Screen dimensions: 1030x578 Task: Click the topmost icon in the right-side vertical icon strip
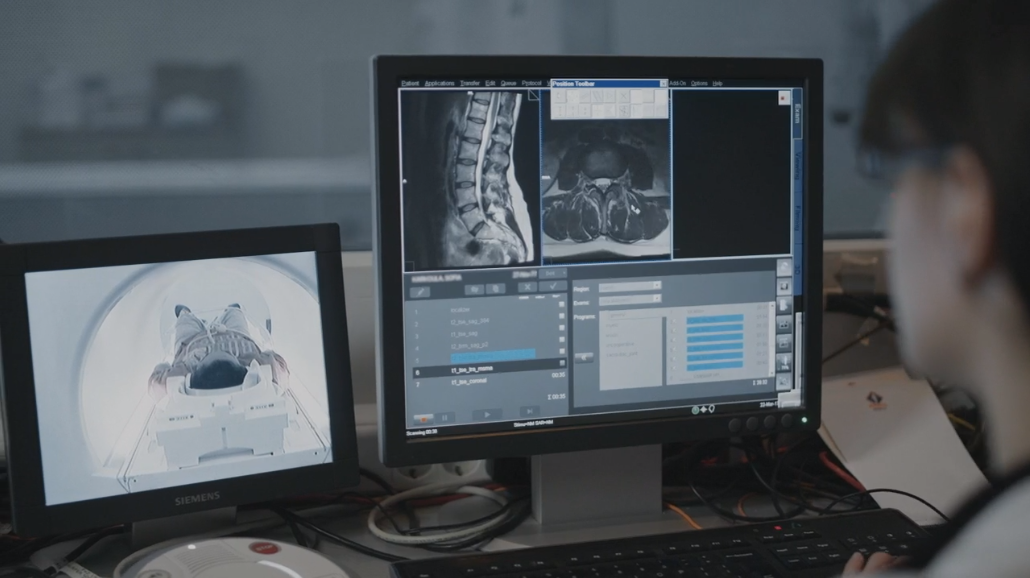(x=784, y=268)
